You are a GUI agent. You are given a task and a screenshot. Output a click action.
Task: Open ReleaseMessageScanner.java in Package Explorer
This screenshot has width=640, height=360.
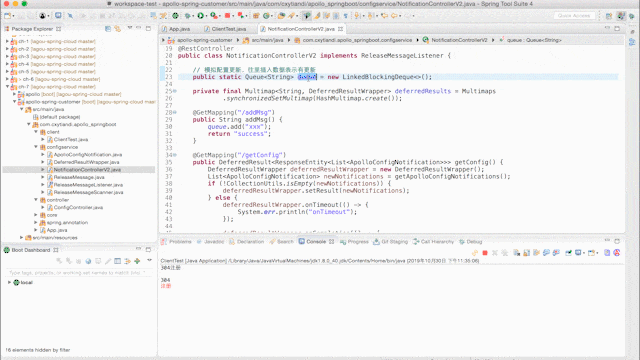[x=88, y=192]
